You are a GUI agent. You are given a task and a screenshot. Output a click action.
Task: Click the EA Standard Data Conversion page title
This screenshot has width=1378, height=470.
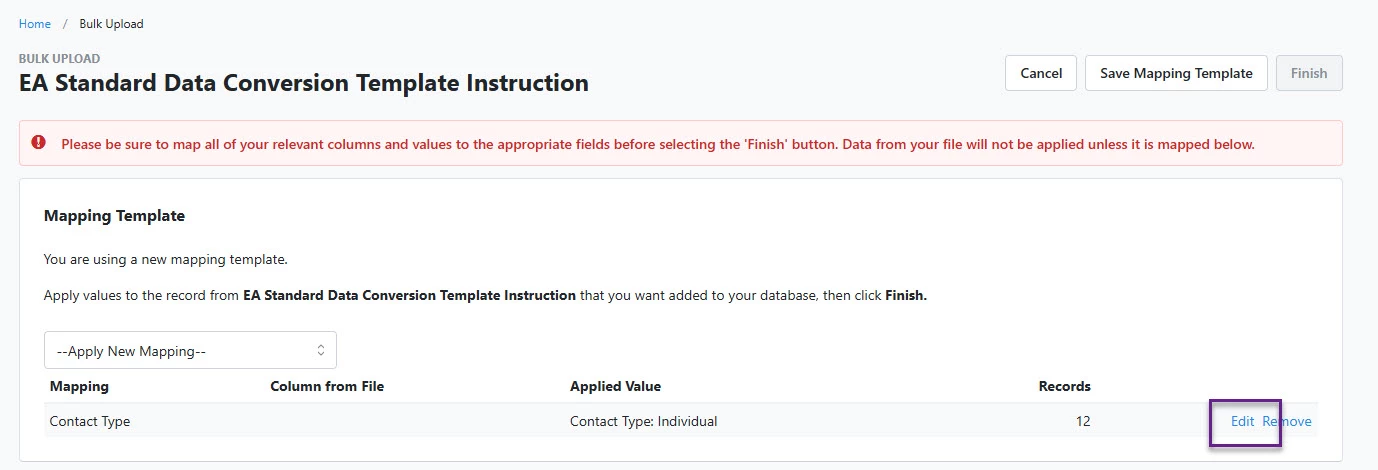click(304, 83)
